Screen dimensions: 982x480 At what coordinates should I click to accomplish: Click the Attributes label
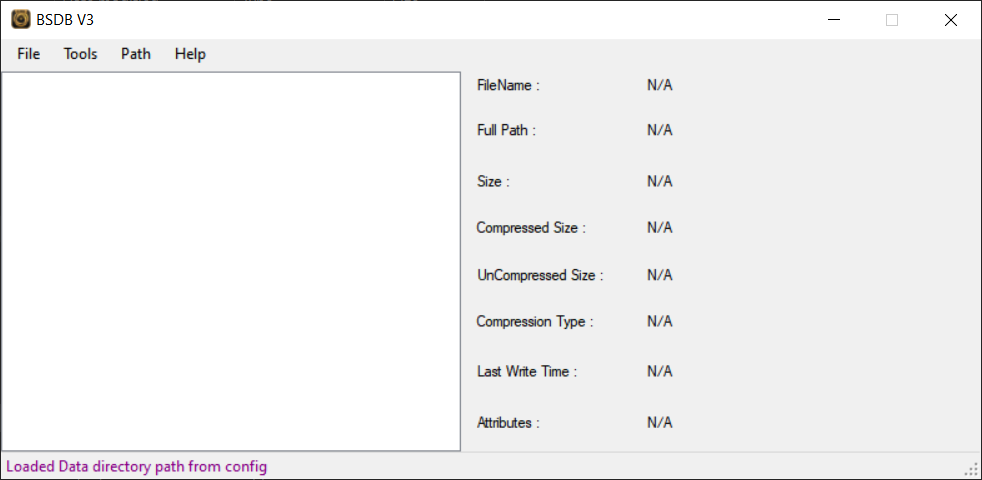pyautogui.click(x=508, y=423)
